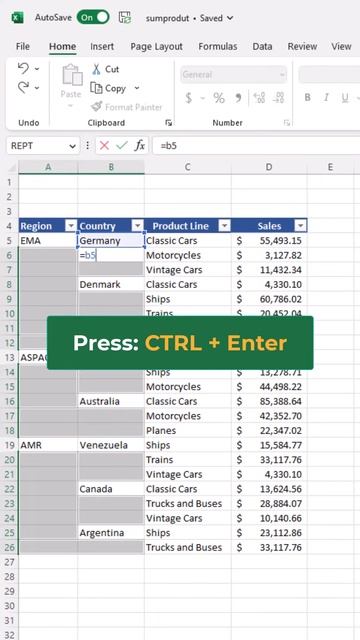Click the Insert Function fx icon
Viewport: 360px width, 640px height.
tap(140, 146)
